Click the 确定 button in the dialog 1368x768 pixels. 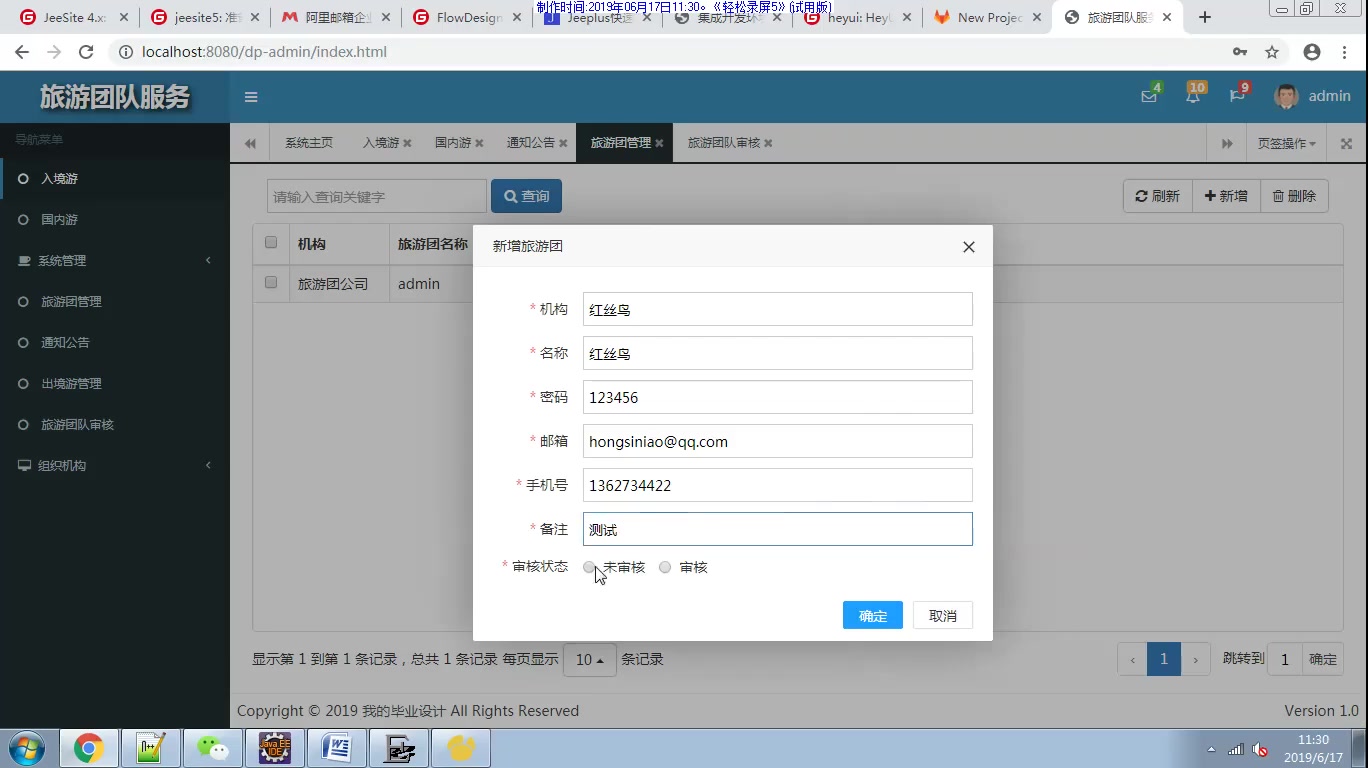coord(871,615)
